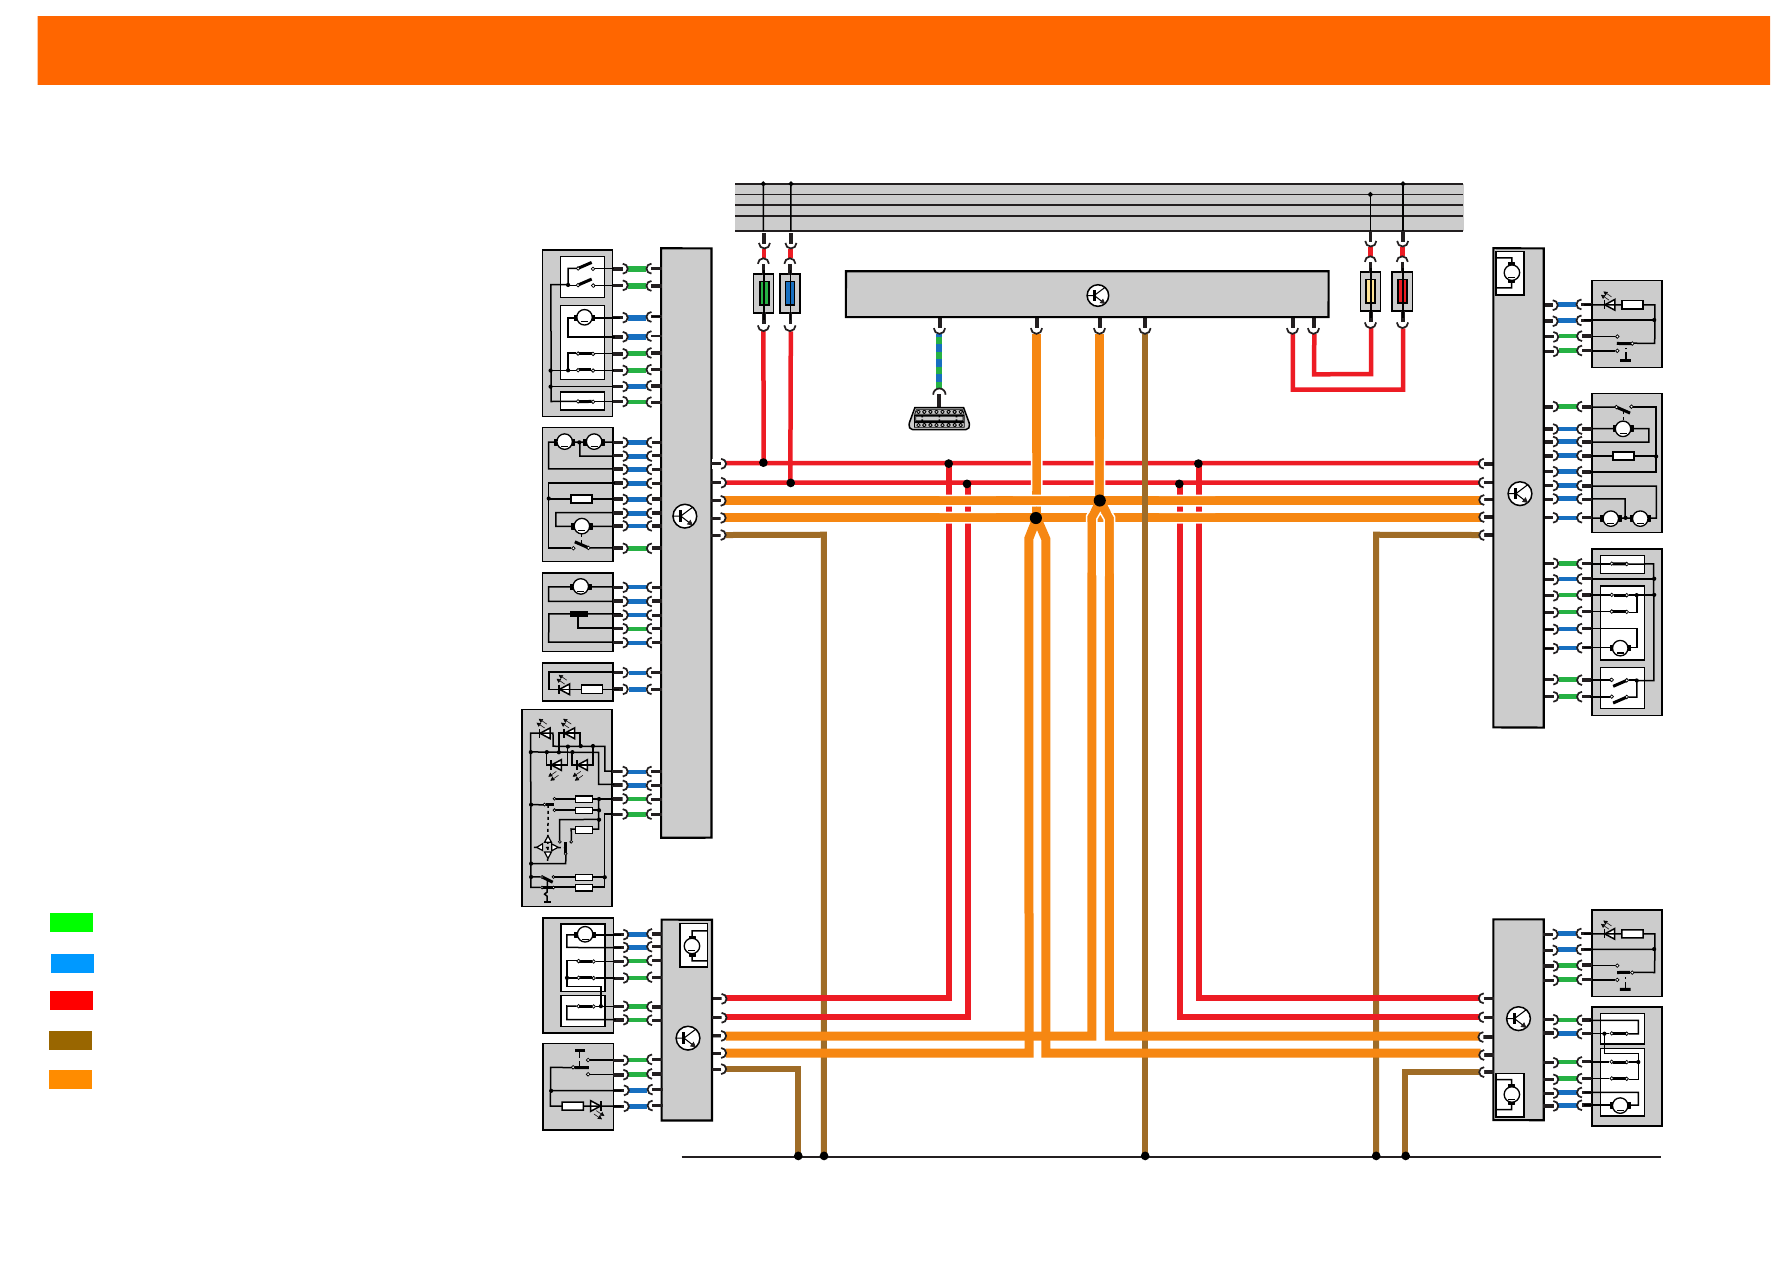Click transistor symbol in lower-left control unit
Viewport: 1787px width, 1263px height.
(x=688, y=1038)
